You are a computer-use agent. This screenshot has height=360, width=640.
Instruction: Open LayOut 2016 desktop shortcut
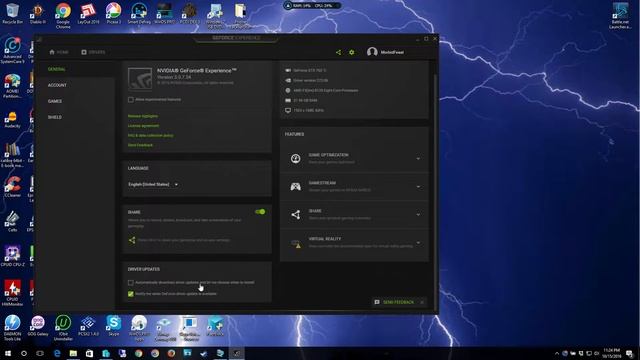click(88, 14)
